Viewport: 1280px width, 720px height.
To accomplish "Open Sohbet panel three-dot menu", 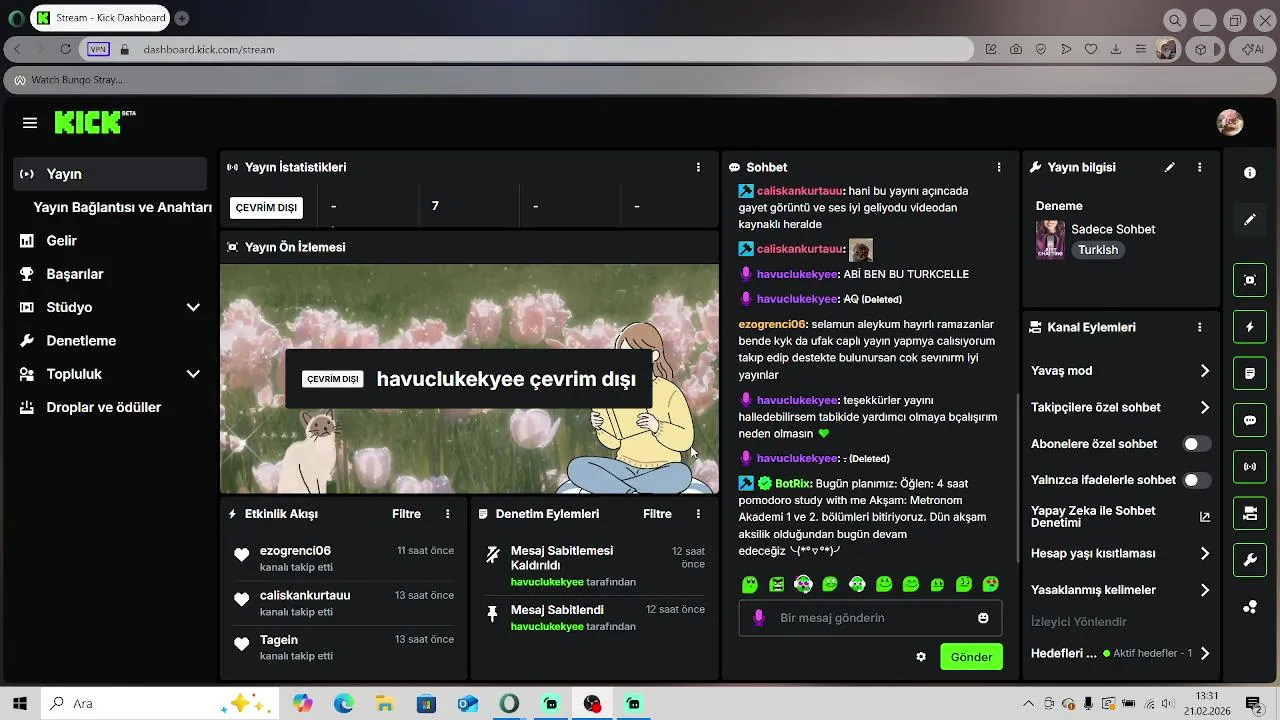I will click(x=998, y=167).
